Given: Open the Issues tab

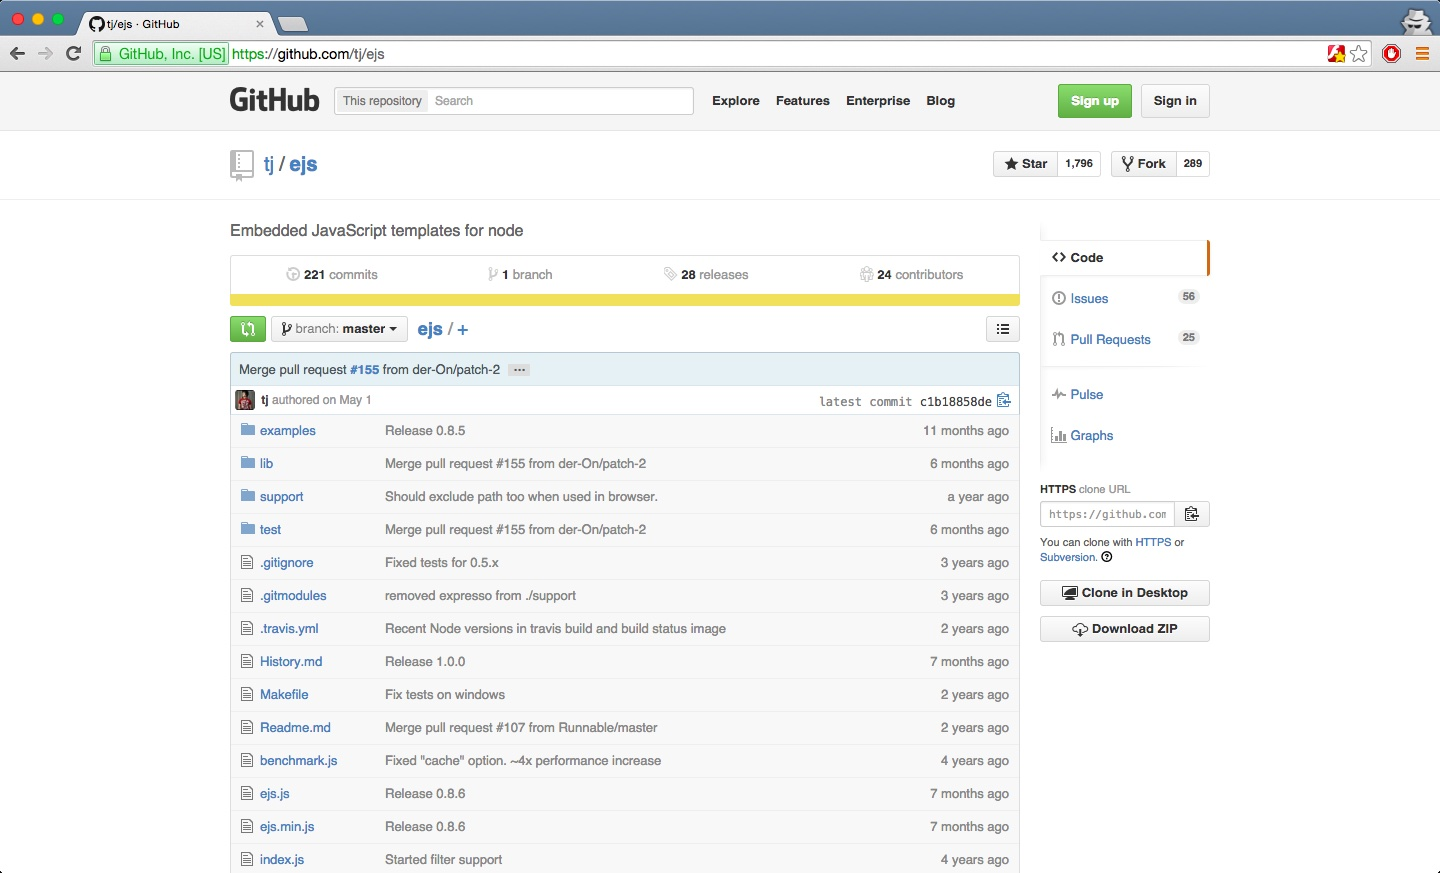Looking at the screenshot, I should click(1124, 298).
